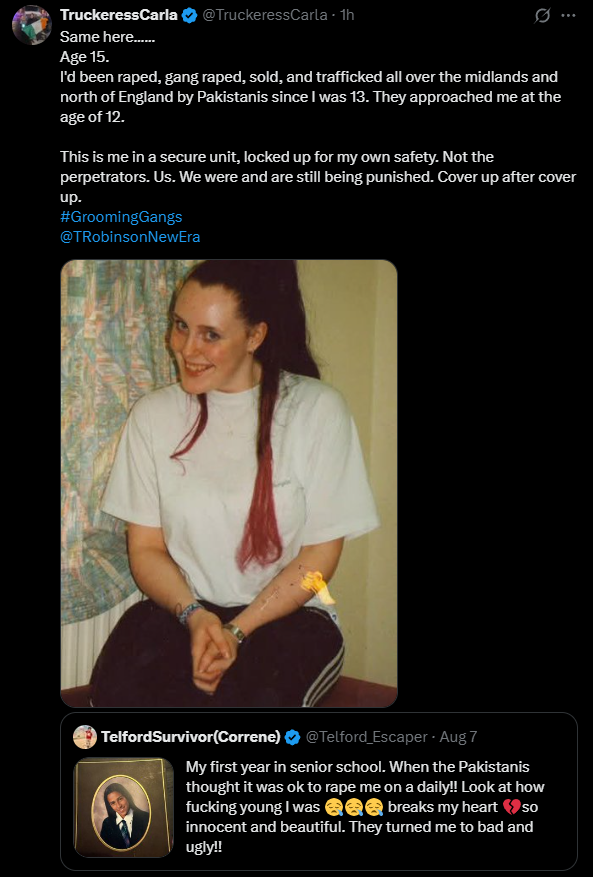593x877 pixels.
Task: Open the quoted tweet's oval portrait thumbnail
Action: coord(124,808)
